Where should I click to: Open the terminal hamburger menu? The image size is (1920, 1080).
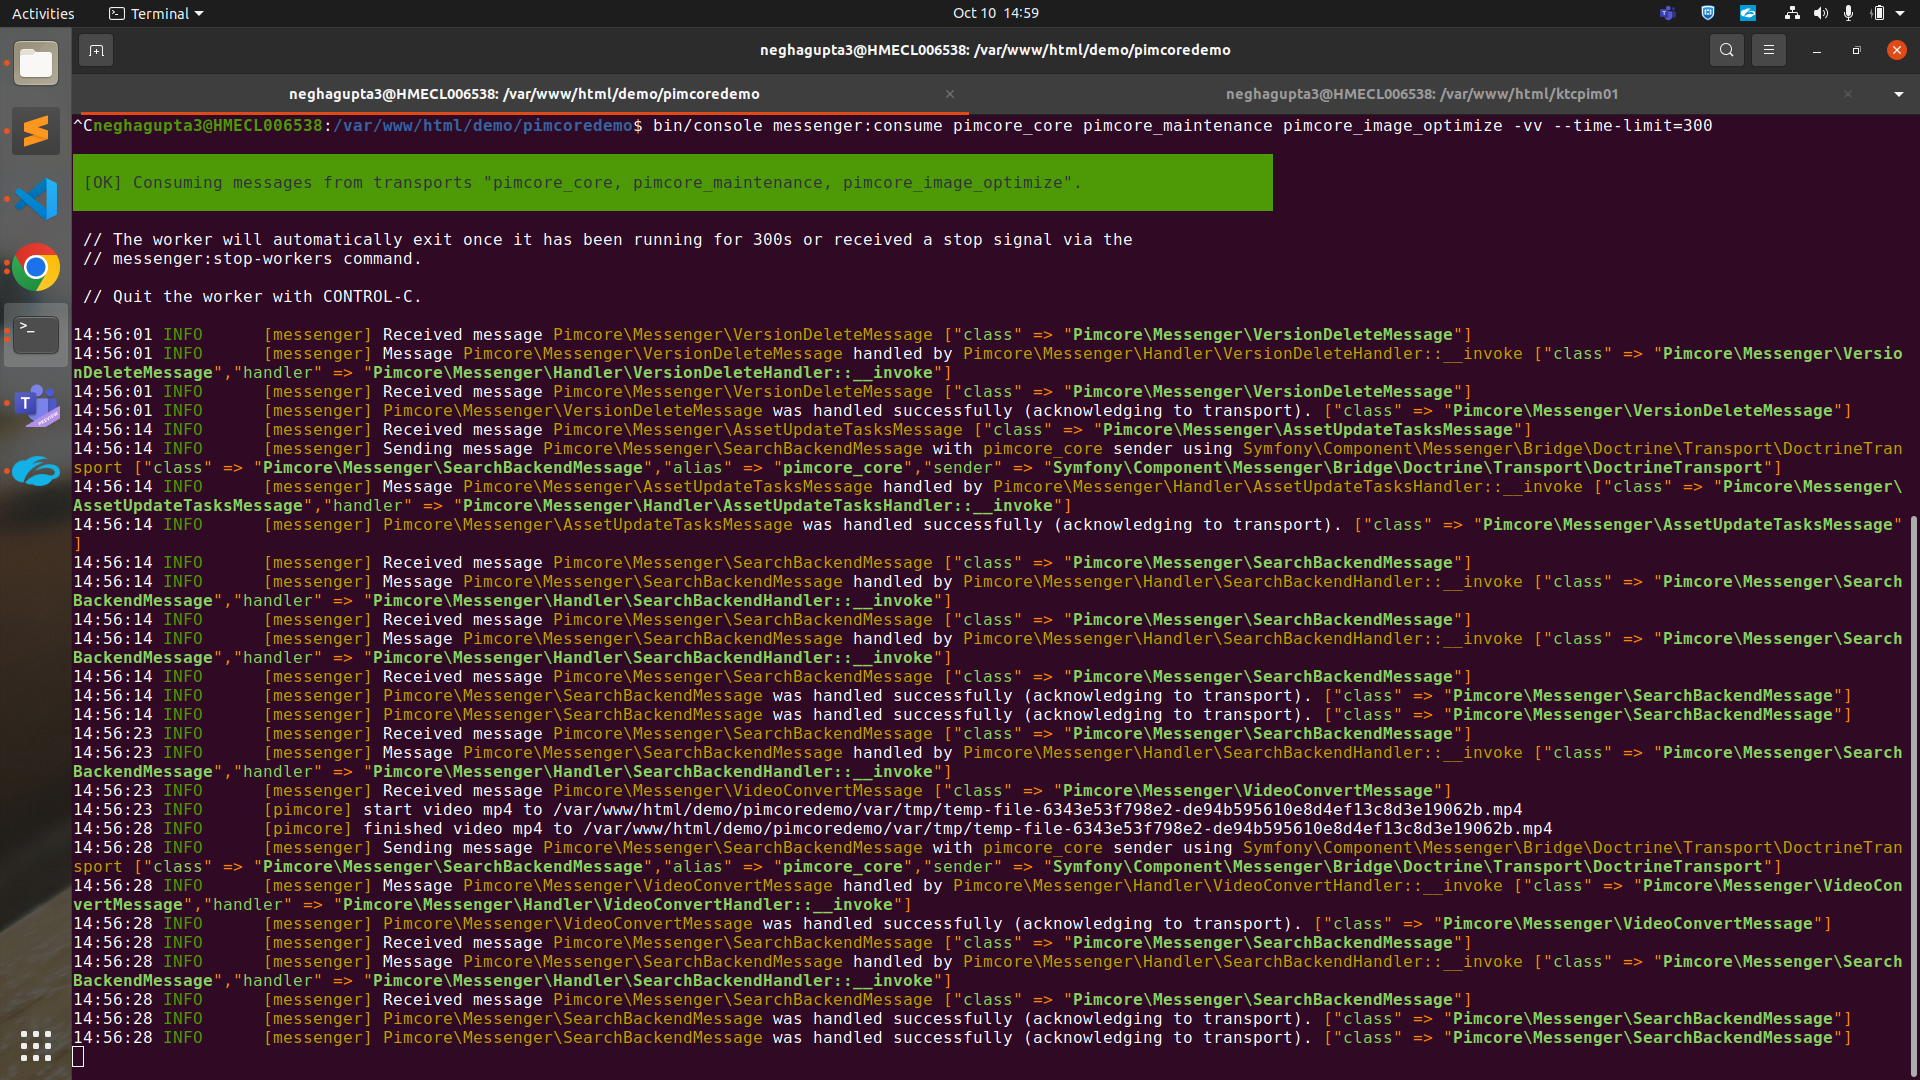[1768, 49]
